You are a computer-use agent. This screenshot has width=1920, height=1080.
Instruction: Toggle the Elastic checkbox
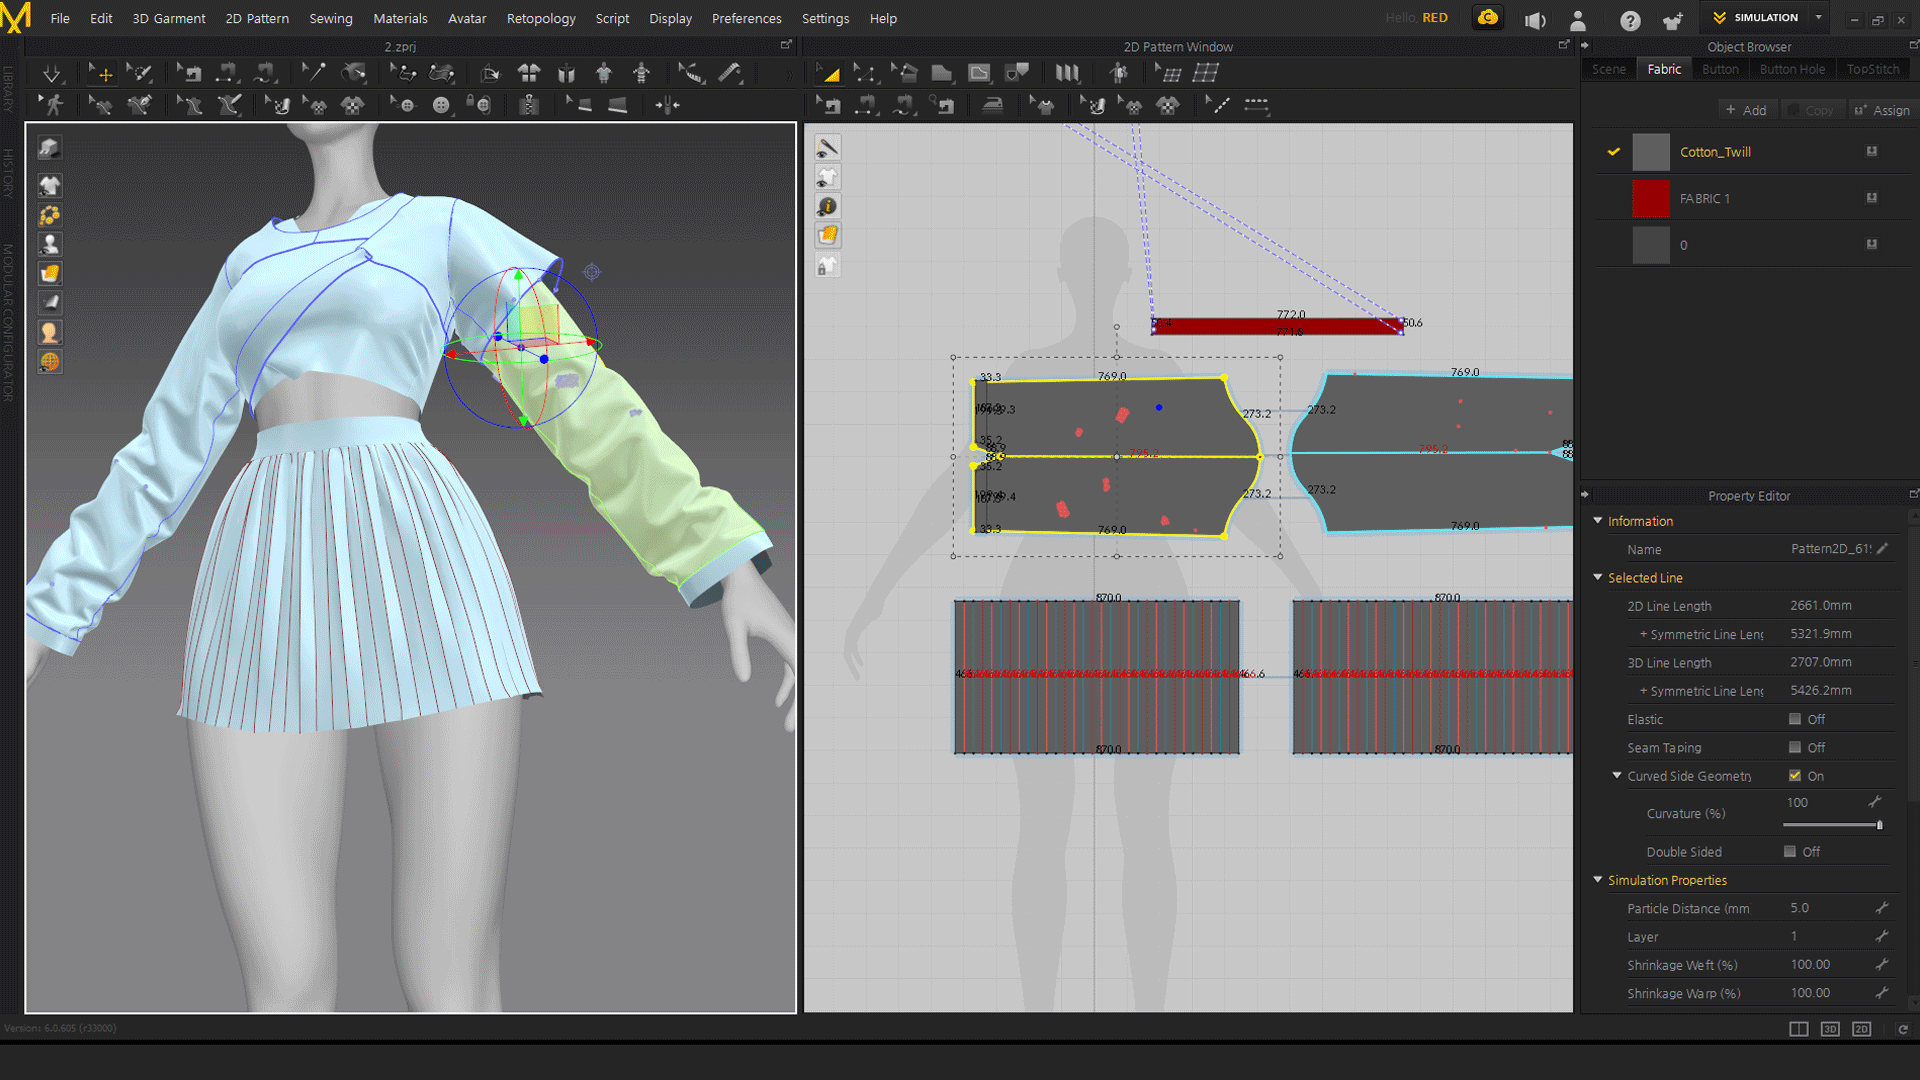1795,719
